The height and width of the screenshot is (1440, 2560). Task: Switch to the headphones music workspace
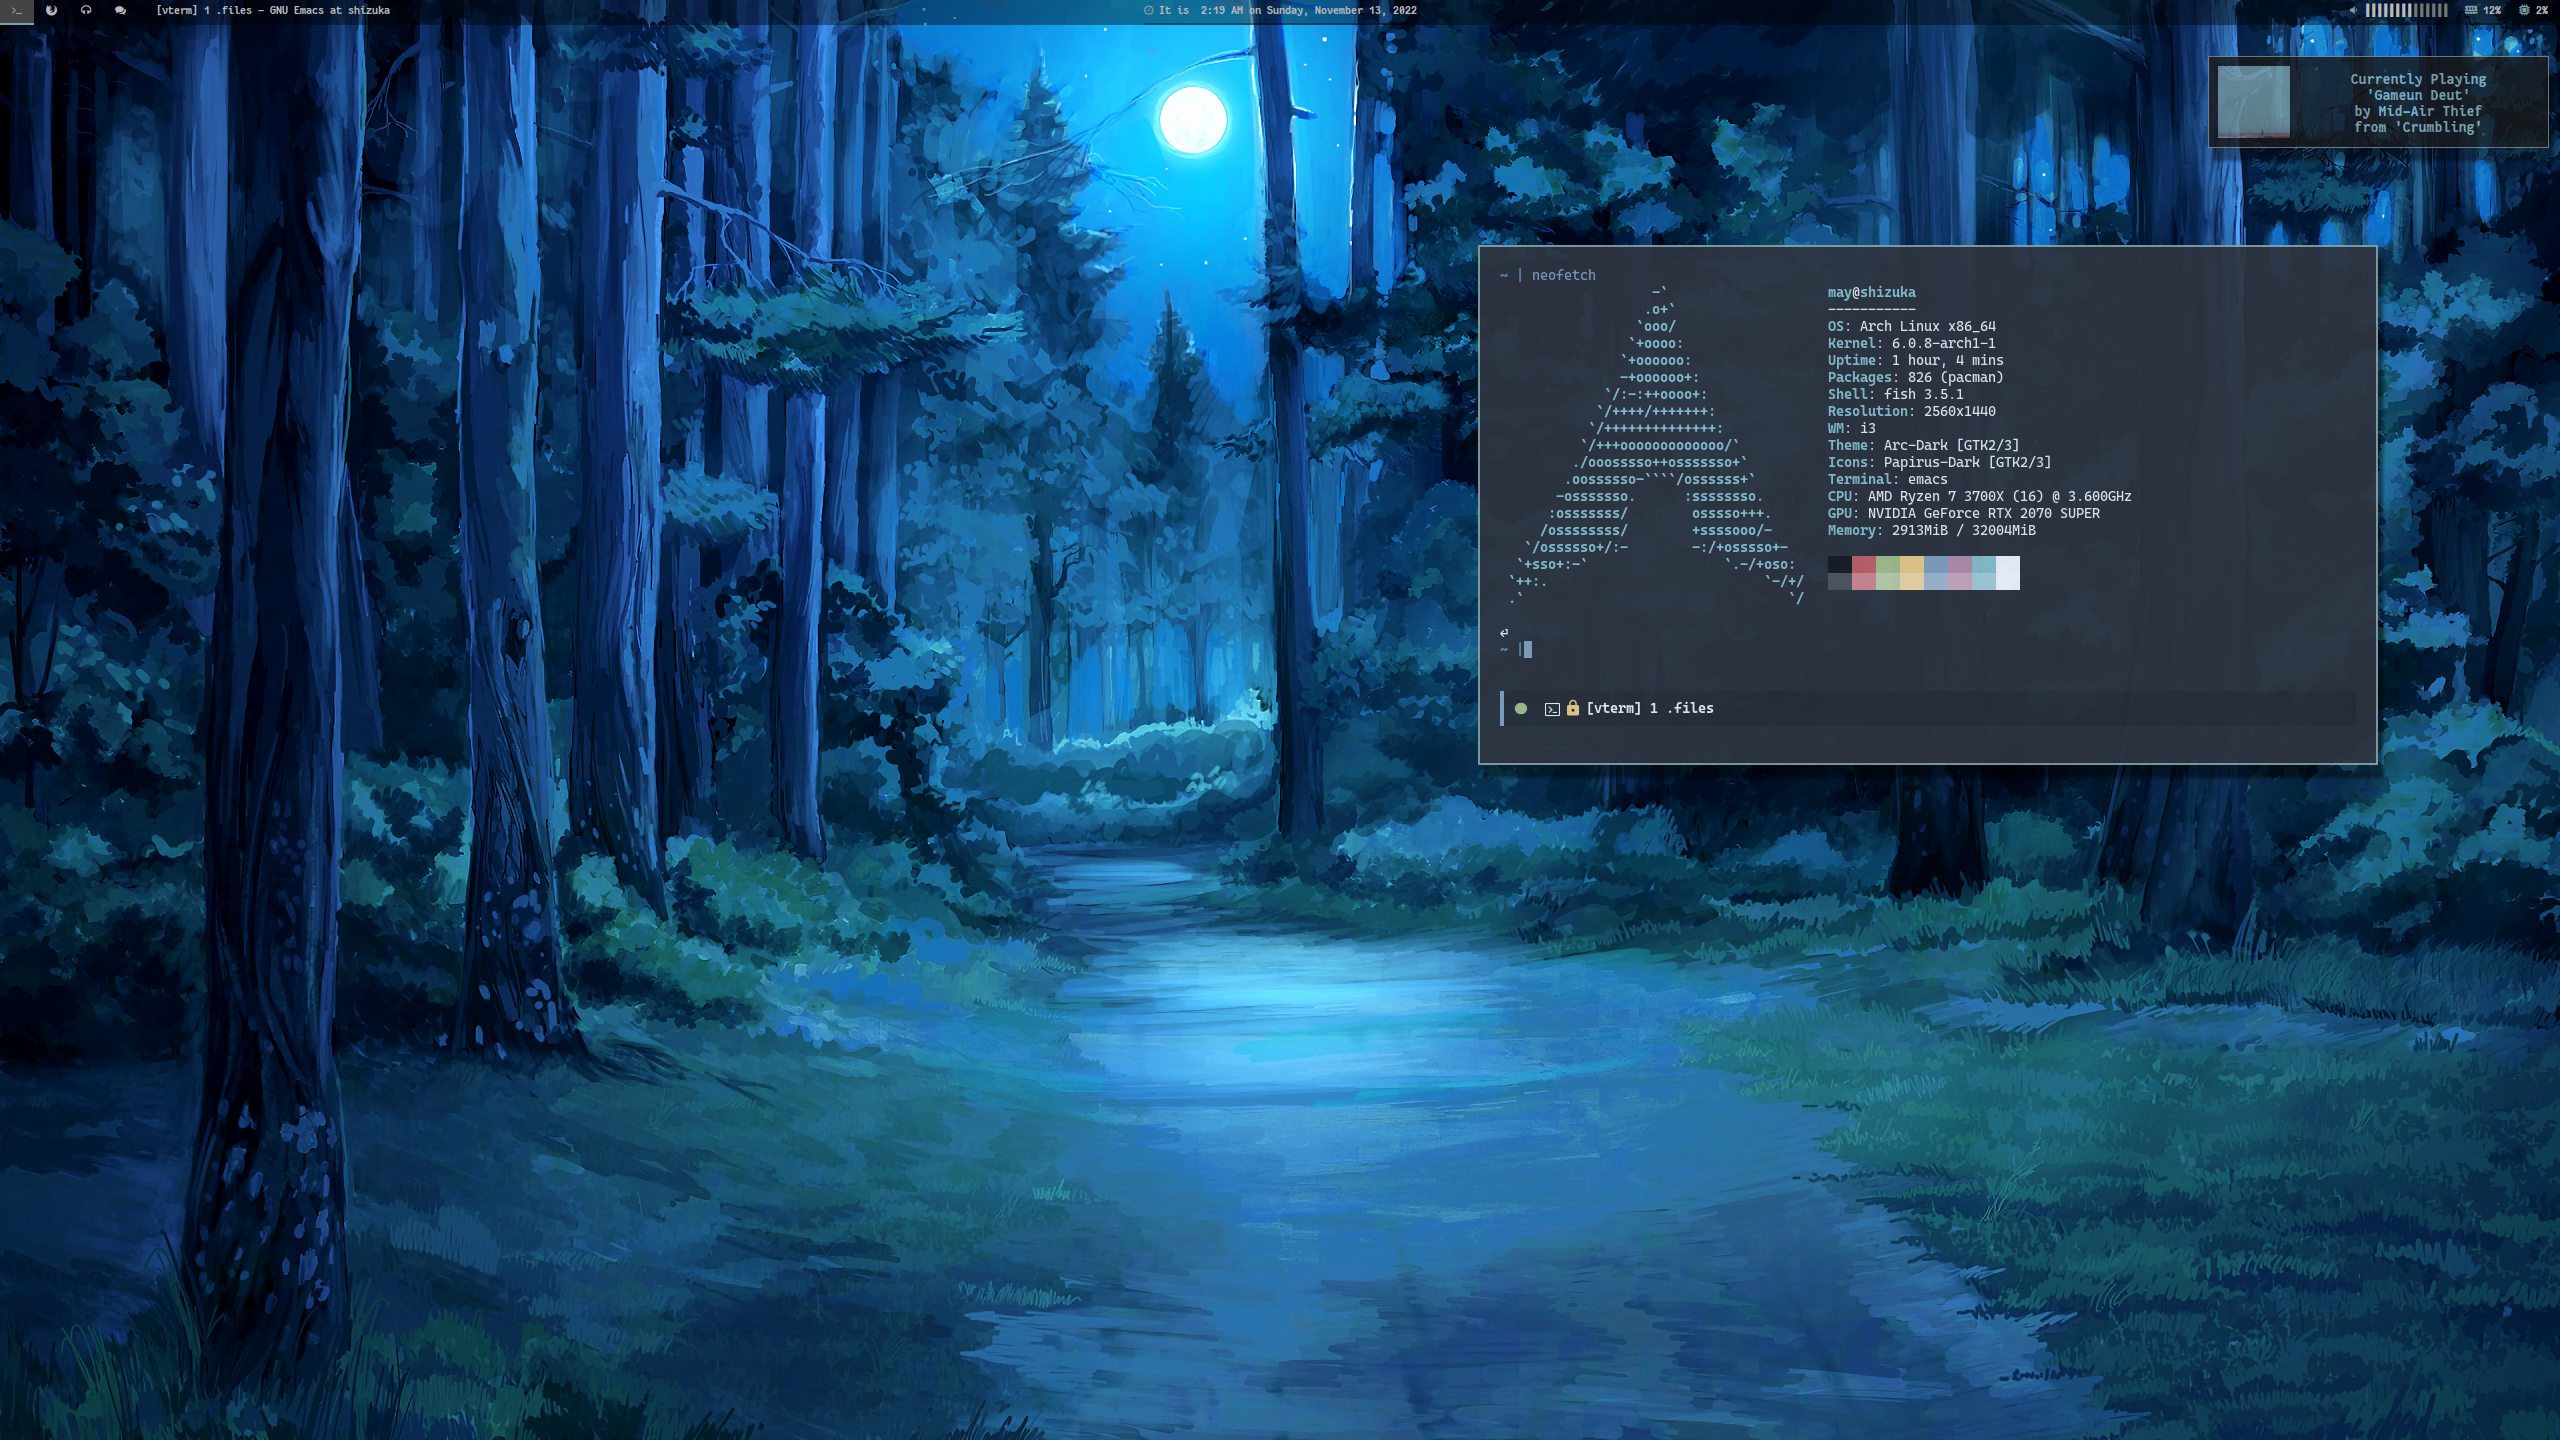click(x=86, y=10)
